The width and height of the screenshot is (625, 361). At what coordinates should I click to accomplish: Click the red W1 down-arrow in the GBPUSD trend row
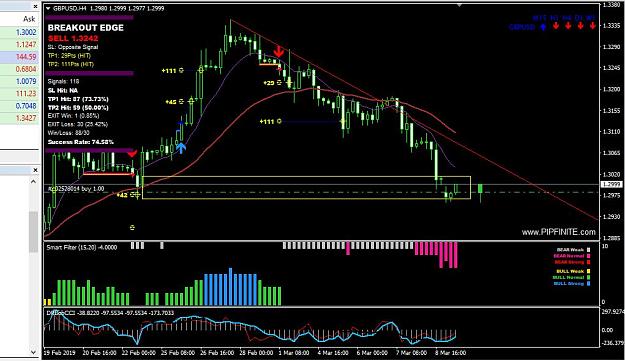pyautogui.click(x=593, y=26)
